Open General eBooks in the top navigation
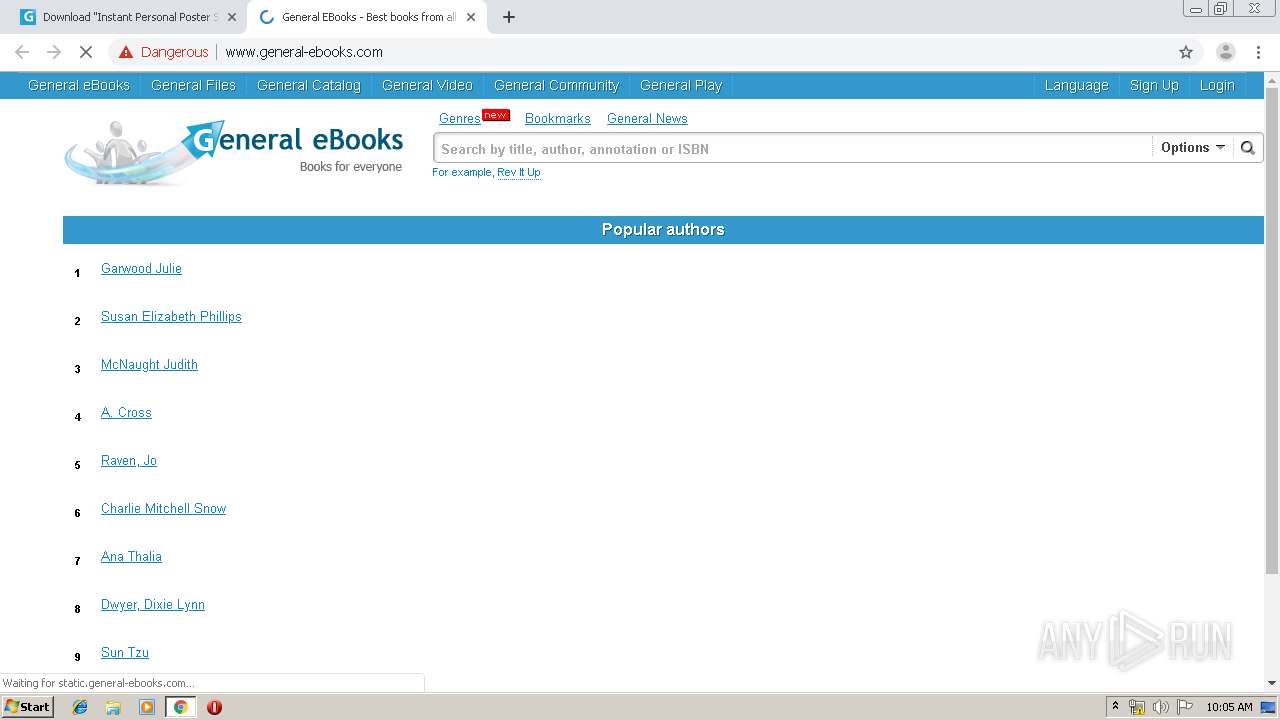Image resolution: width=1280 pixels, height=720 pixels. coord(79,85)
